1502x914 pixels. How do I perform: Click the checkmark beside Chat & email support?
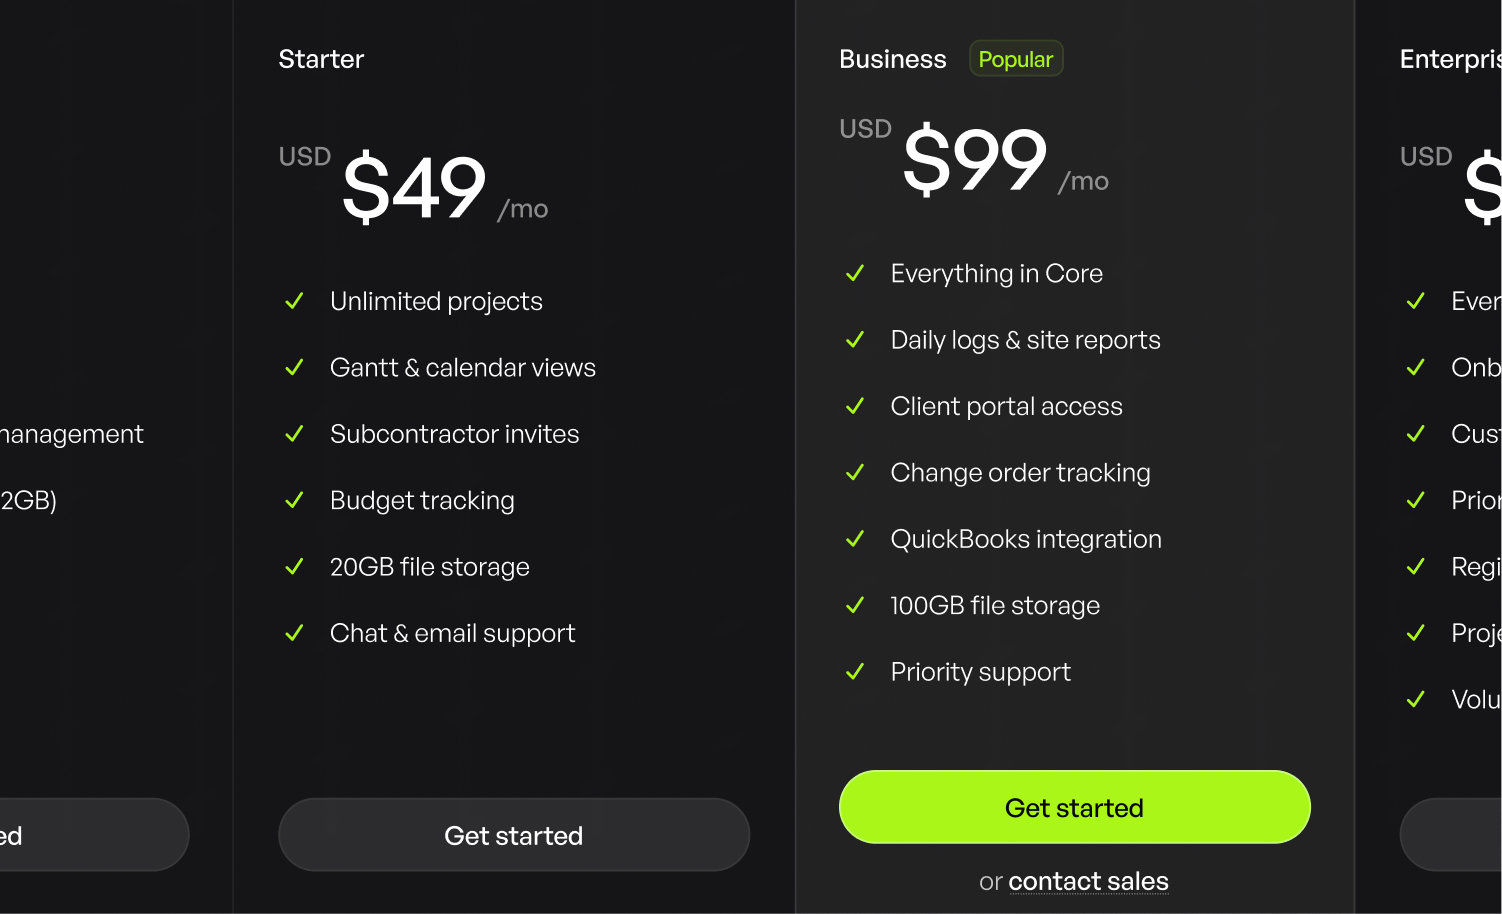[294, 633]
